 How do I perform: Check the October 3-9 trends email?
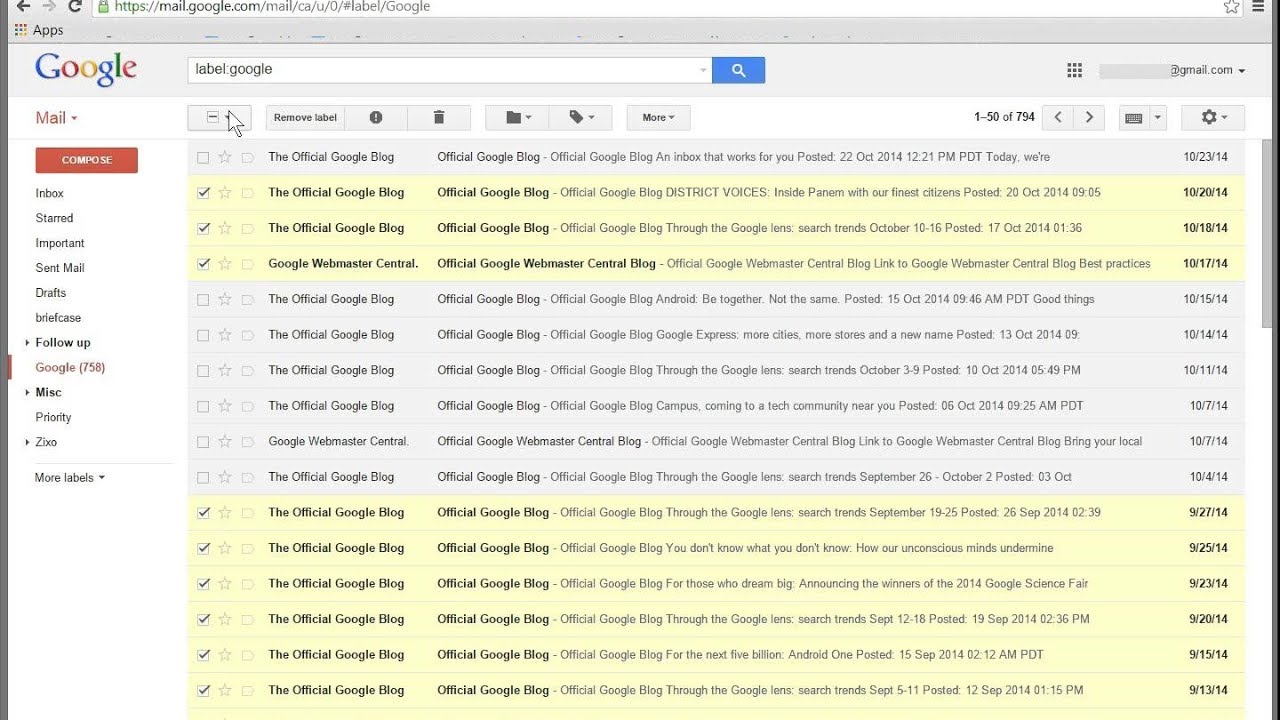(203, 370)
